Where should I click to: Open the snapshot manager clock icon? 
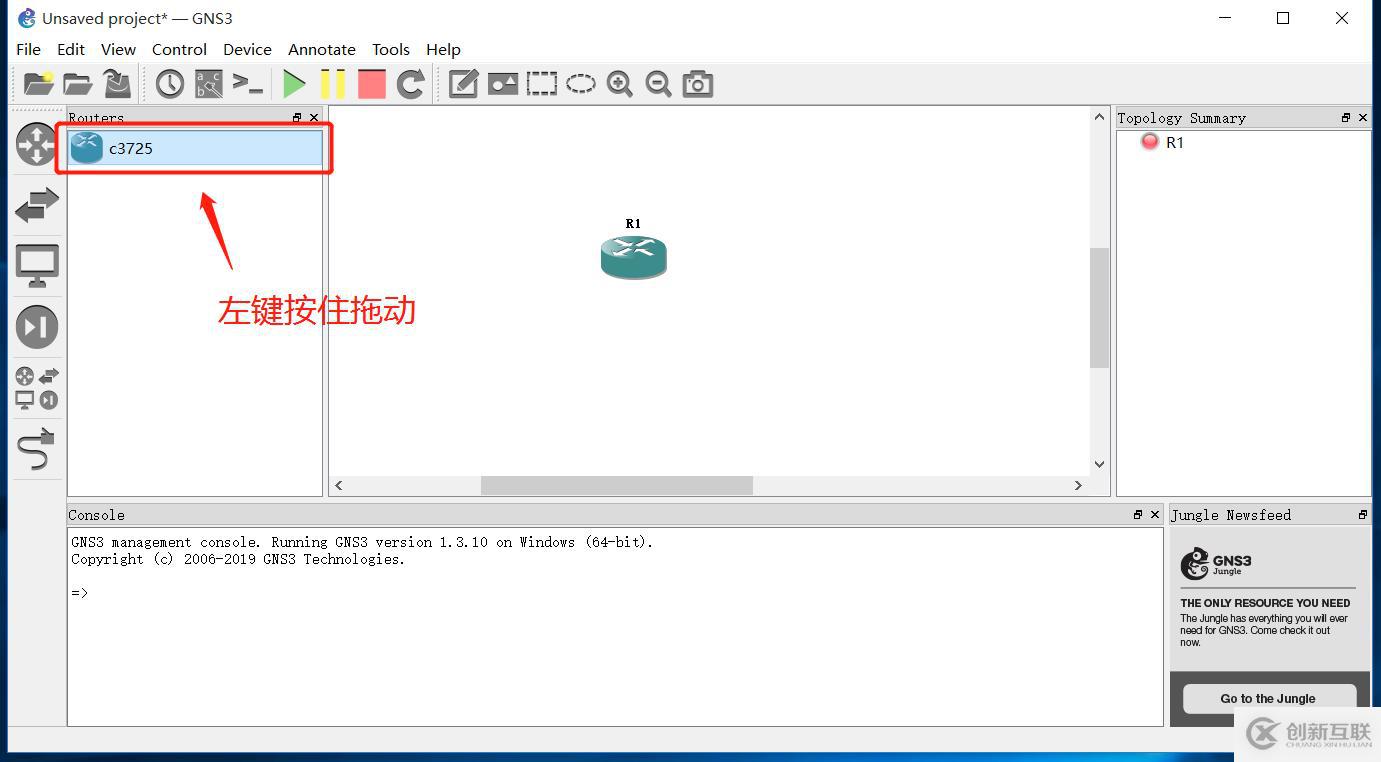[169, 84]
